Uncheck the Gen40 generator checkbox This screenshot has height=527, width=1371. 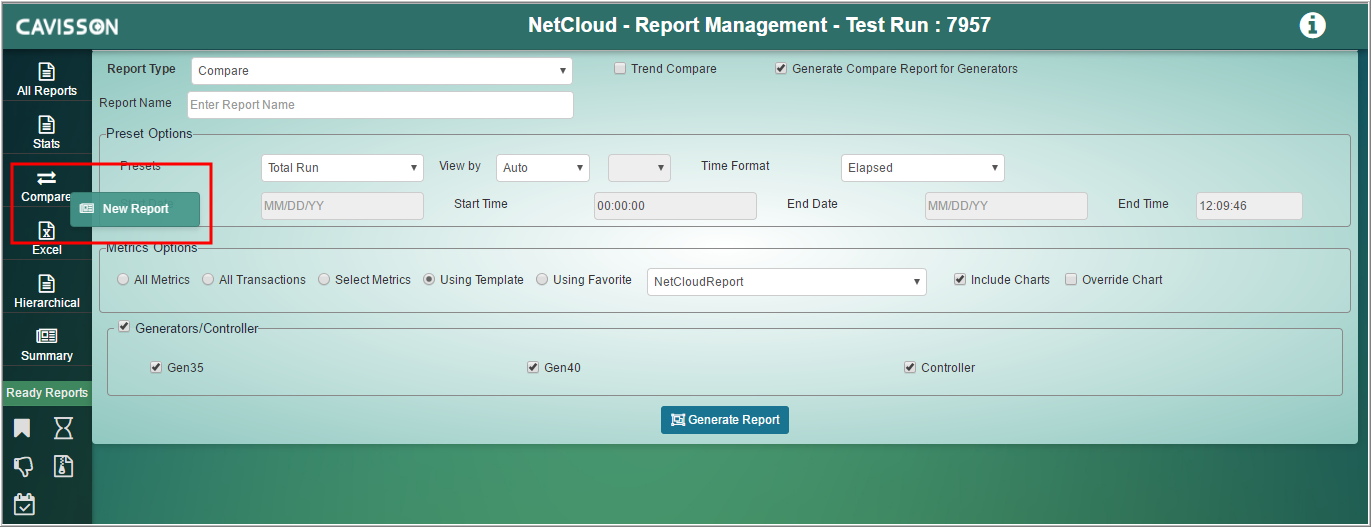click(533, 368)
